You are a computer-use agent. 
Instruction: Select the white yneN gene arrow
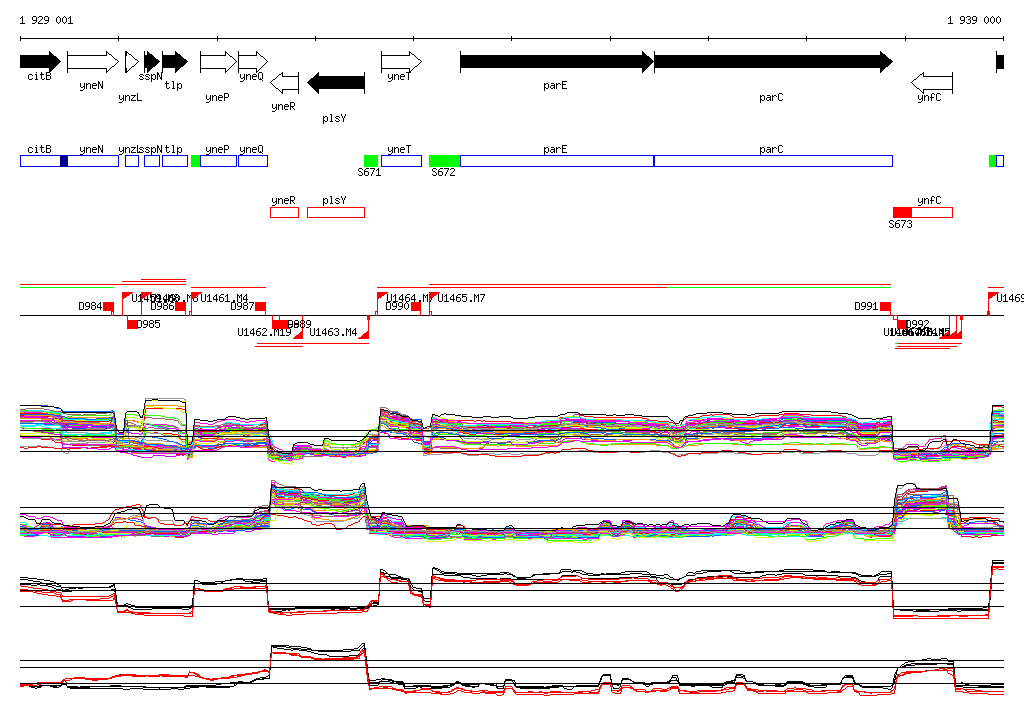(x=93, y=62)
